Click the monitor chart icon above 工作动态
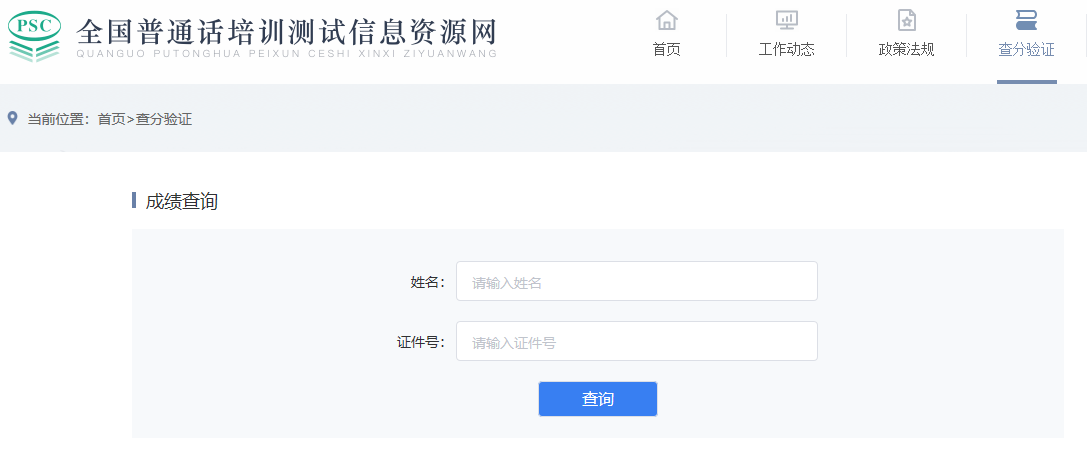This screenshot has height=450, width=1087. click(x=786, y=20)
